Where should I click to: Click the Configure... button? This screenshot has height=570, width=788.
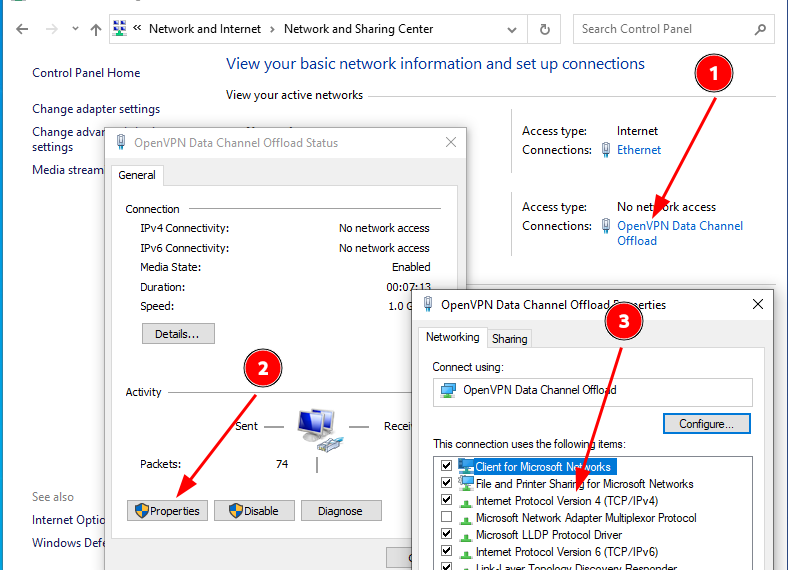707,424
